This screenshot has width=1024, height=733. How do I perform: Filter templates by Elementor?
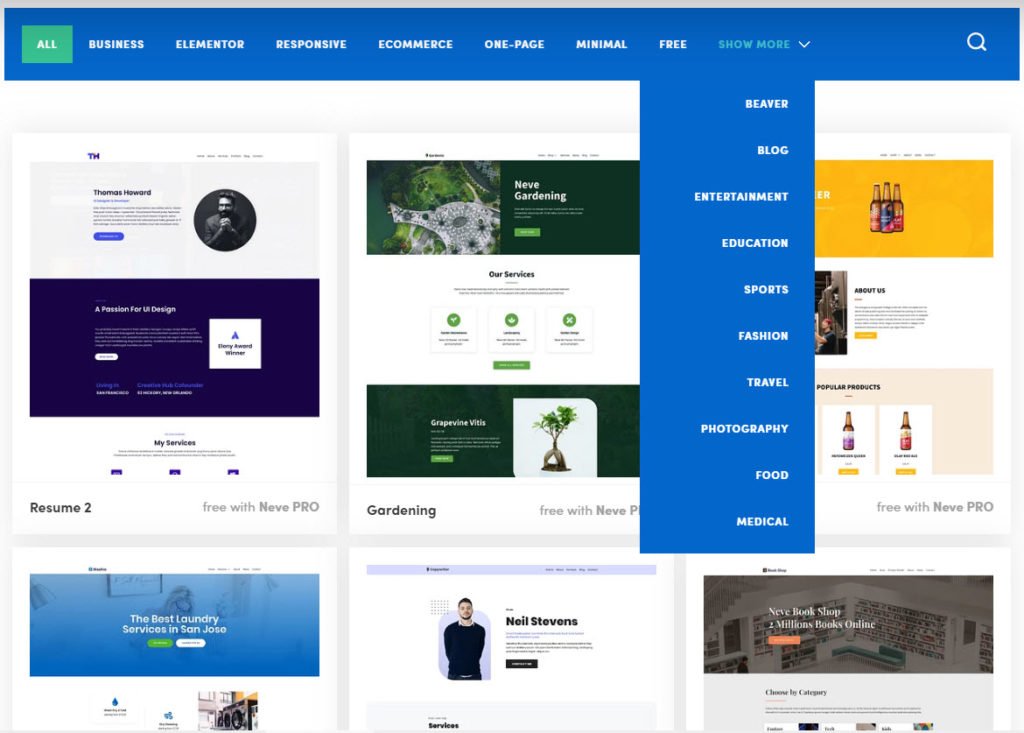(210, 44)
